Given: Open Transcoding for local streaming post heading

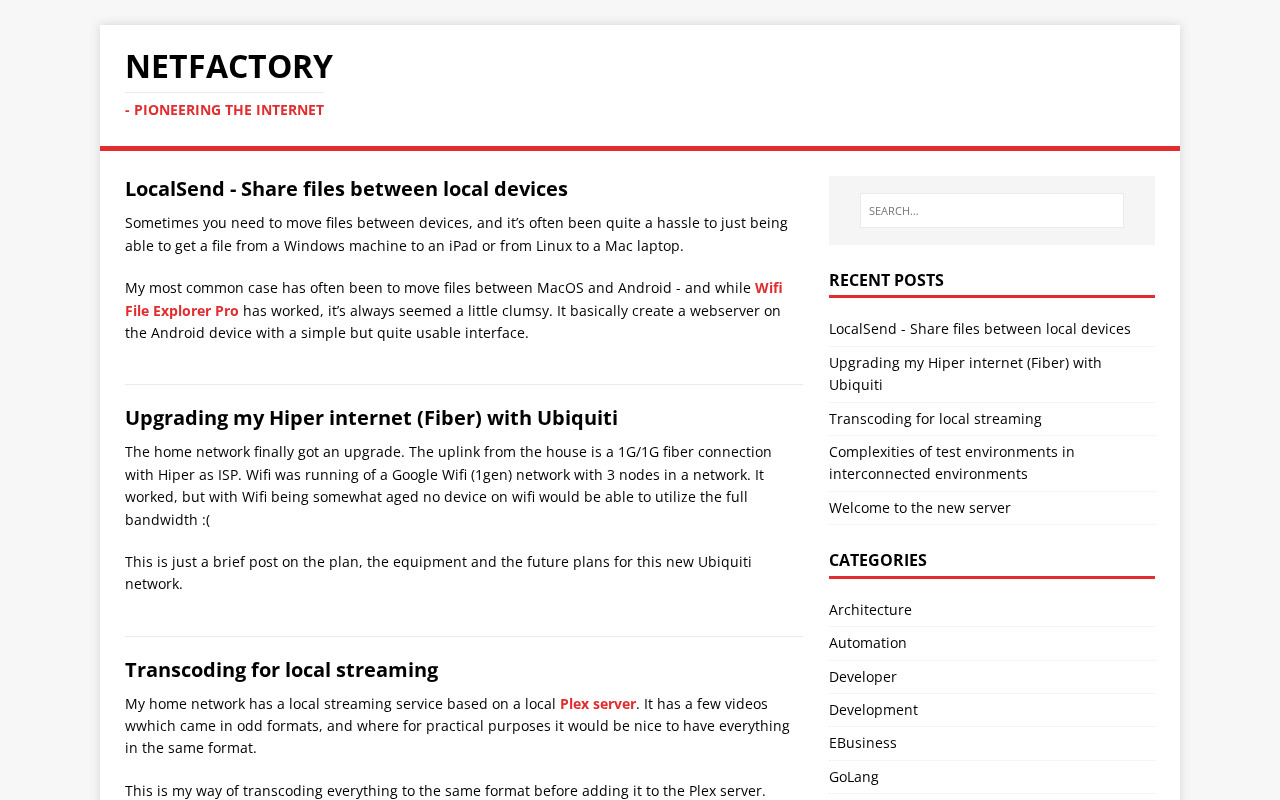Looking at the screenshot, I should [x=281, y=670].
